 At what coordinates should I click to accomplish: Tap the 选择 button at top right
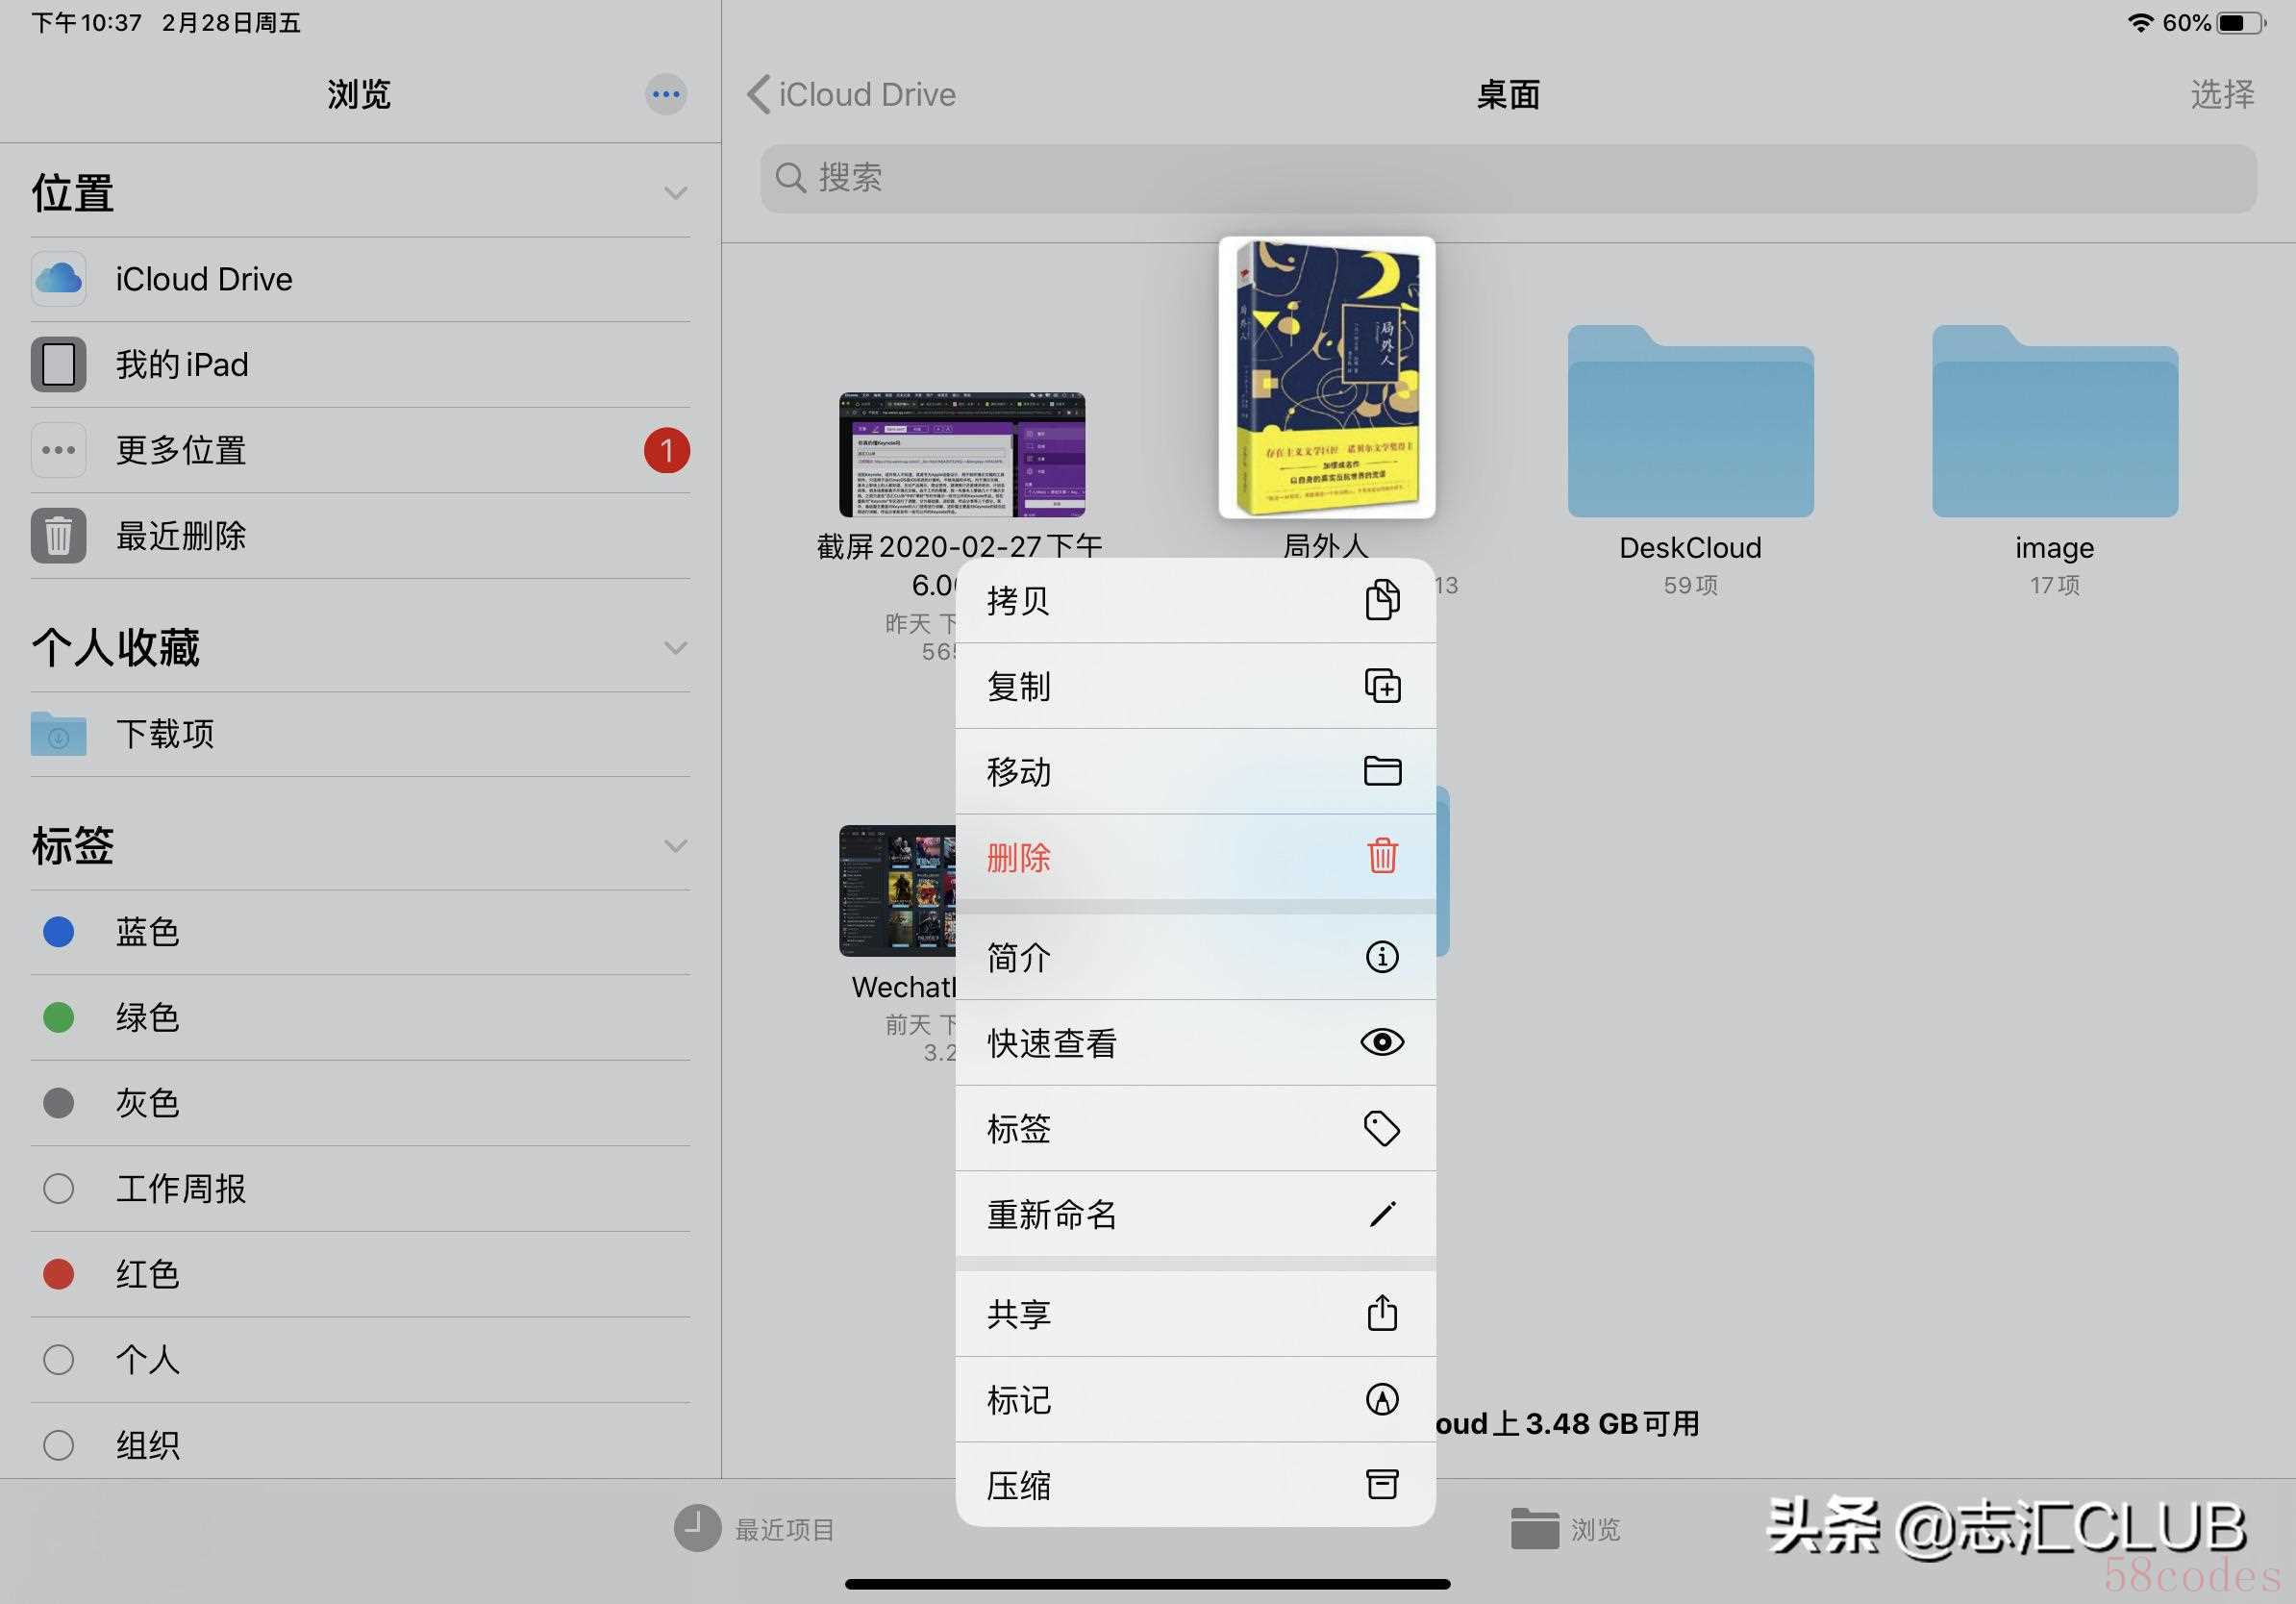coord(2222,95)
